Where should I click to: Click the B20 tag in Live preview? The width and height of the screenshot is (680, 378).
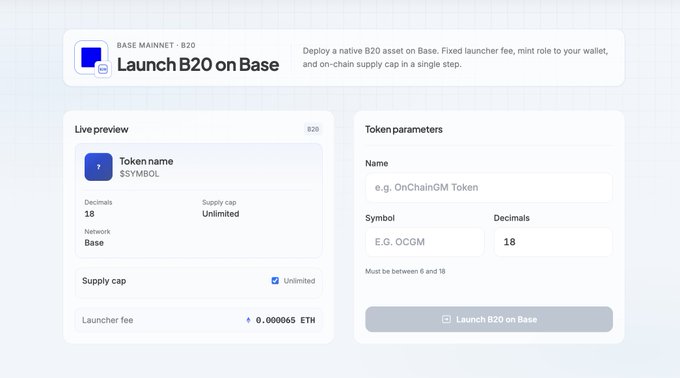[x=313, y=129]
